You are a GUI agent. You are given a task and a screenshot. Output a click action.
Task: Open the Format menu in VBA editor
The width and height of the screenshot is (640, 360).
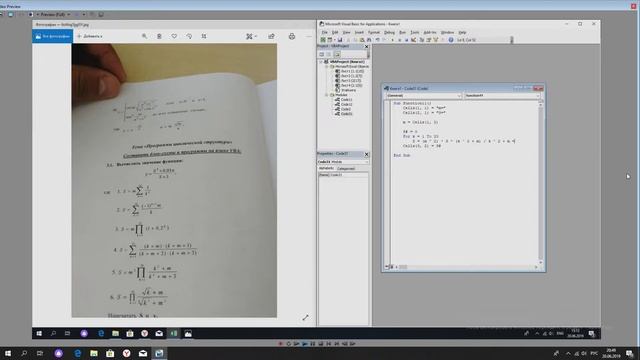tap(374, 32)
